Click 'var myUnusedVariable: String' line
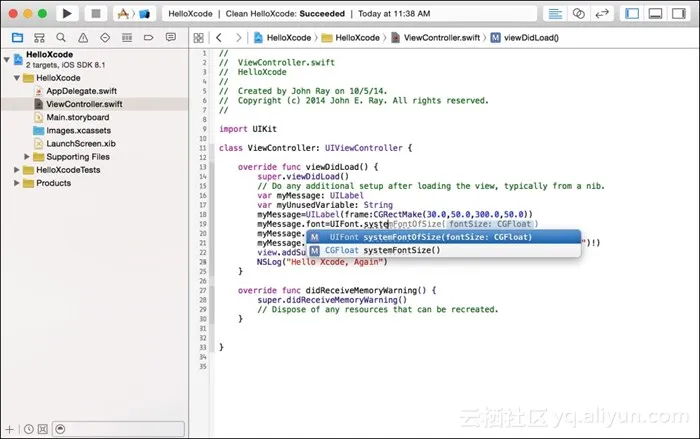This screenshot has height=439, width=700. (x=325, y=205)
